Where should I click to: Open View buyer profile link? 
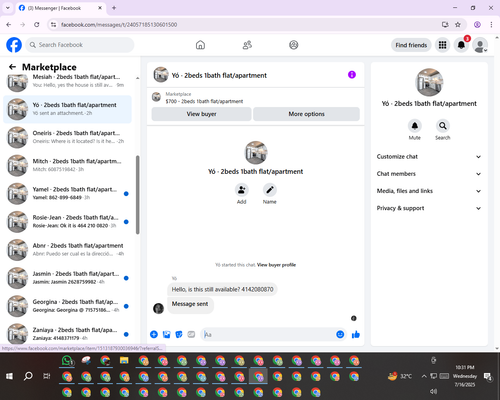pyautogui.click(x=276, y=265)
